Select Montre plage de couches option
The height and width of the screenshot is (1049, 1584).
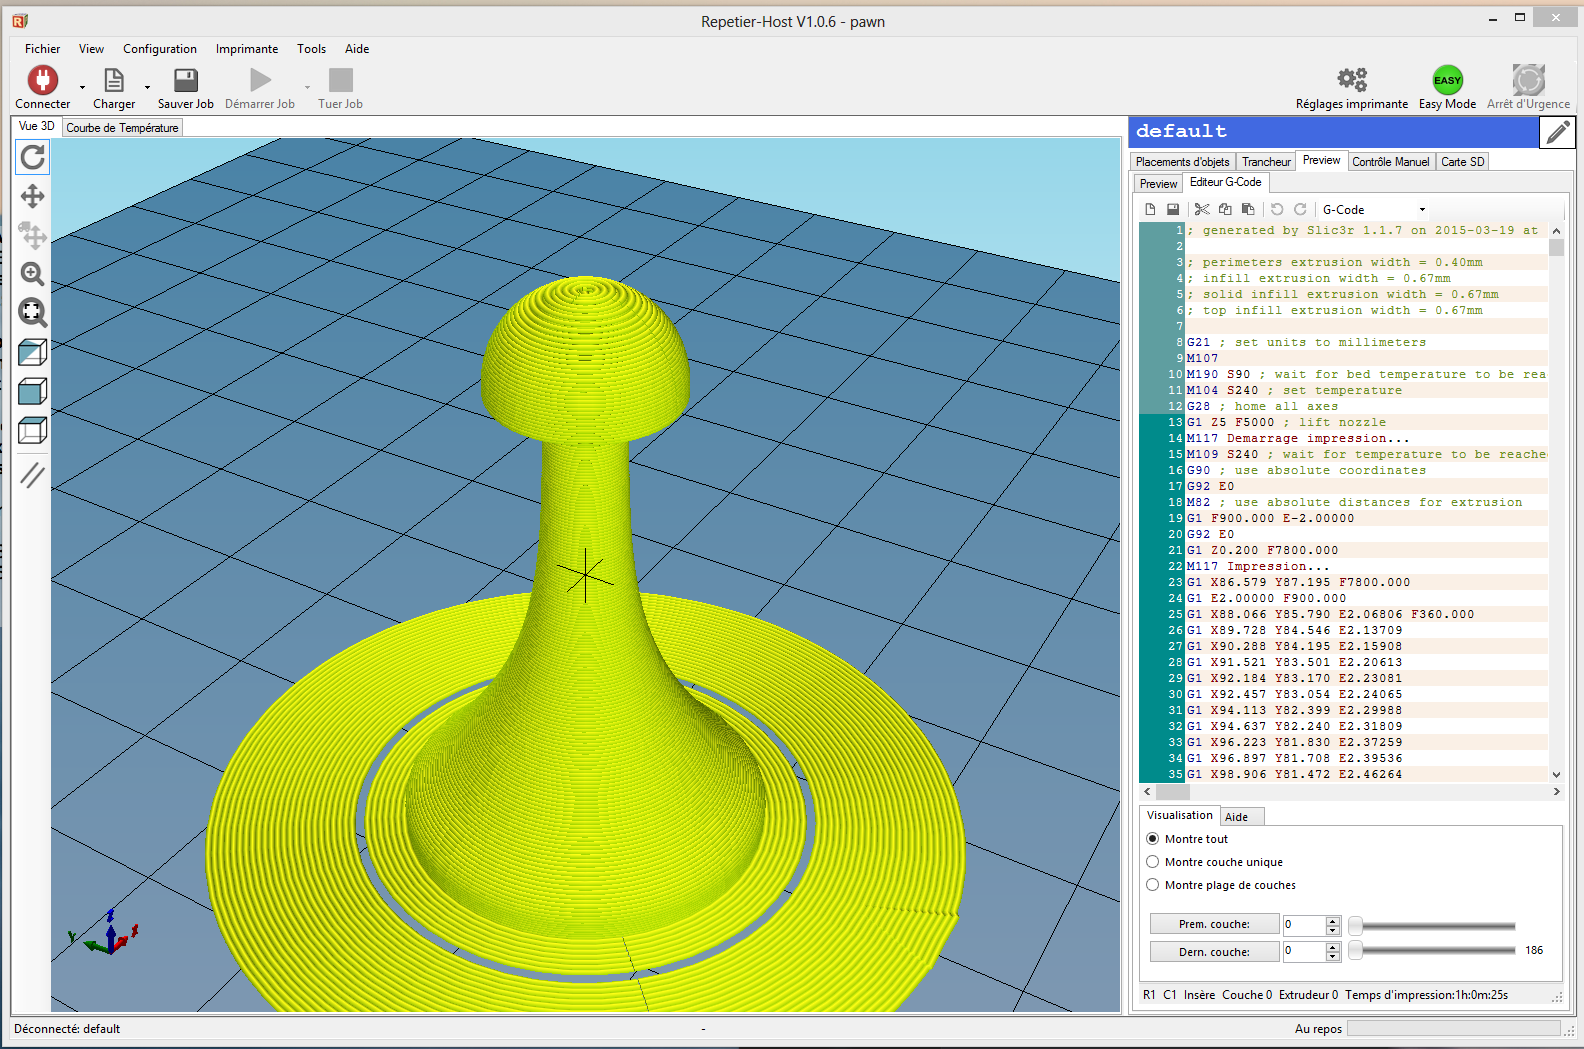click(x=1152, y=885)
